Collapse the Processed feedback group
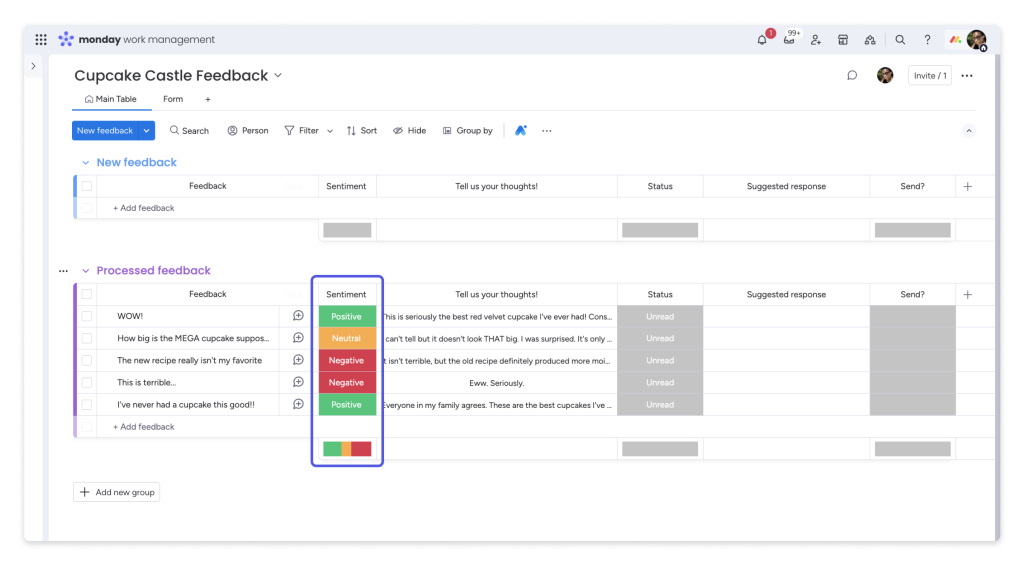Image resolution: width=1024 pixels, height=566 pixels. coord(86,271)
